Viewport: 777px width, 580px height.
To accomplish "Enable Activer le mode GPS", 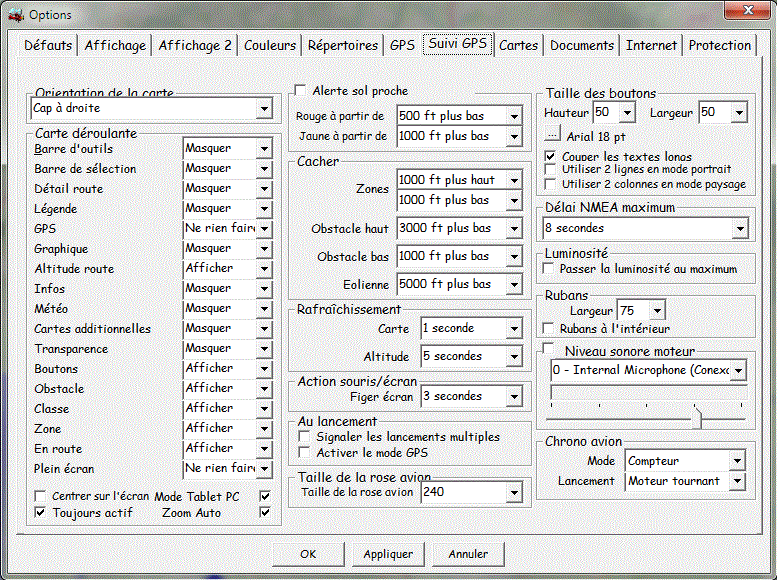I will pos(304,453).
